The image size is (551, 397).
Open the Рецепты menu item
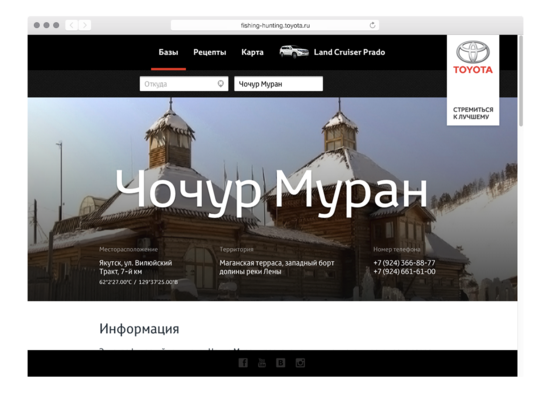[x=209, y=52]
